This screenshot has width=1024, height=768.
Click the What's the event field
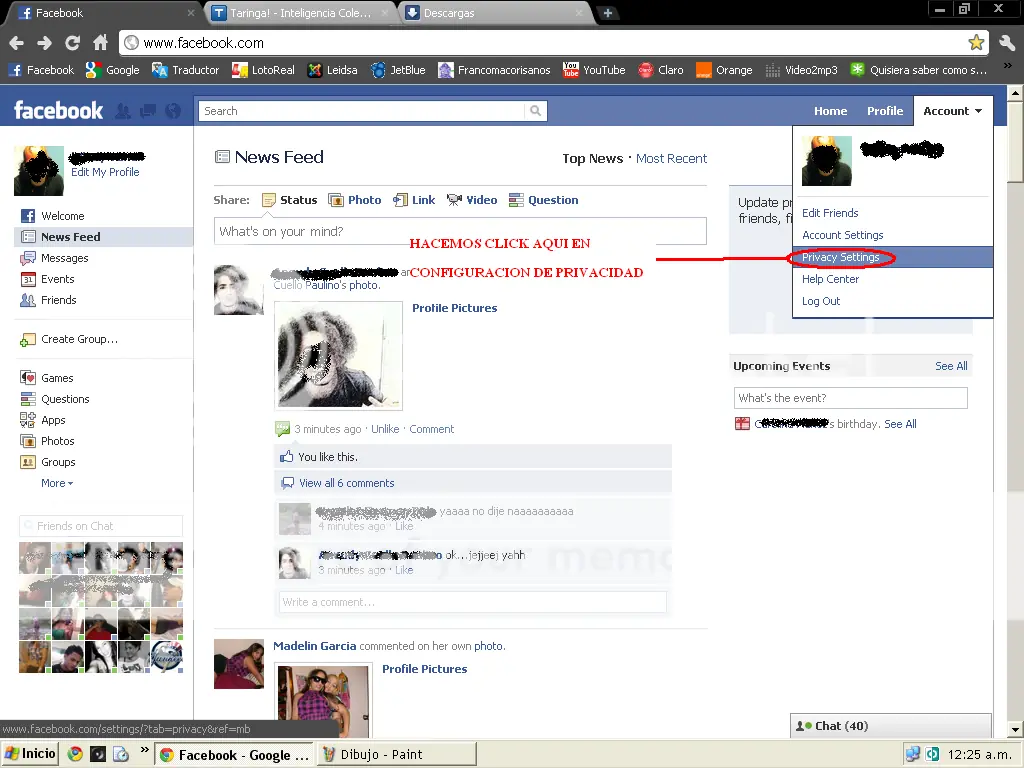[850, 398]
